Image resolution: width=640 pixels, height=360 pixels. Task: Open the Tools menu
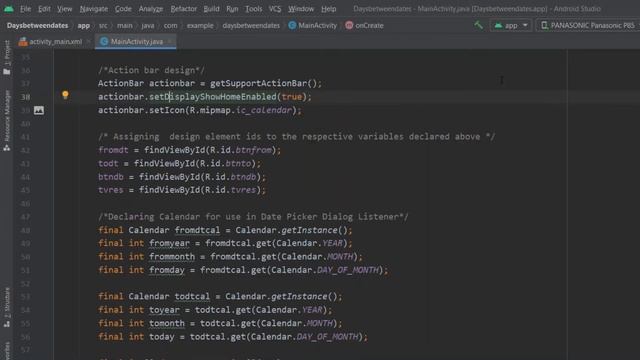(253, 9)
